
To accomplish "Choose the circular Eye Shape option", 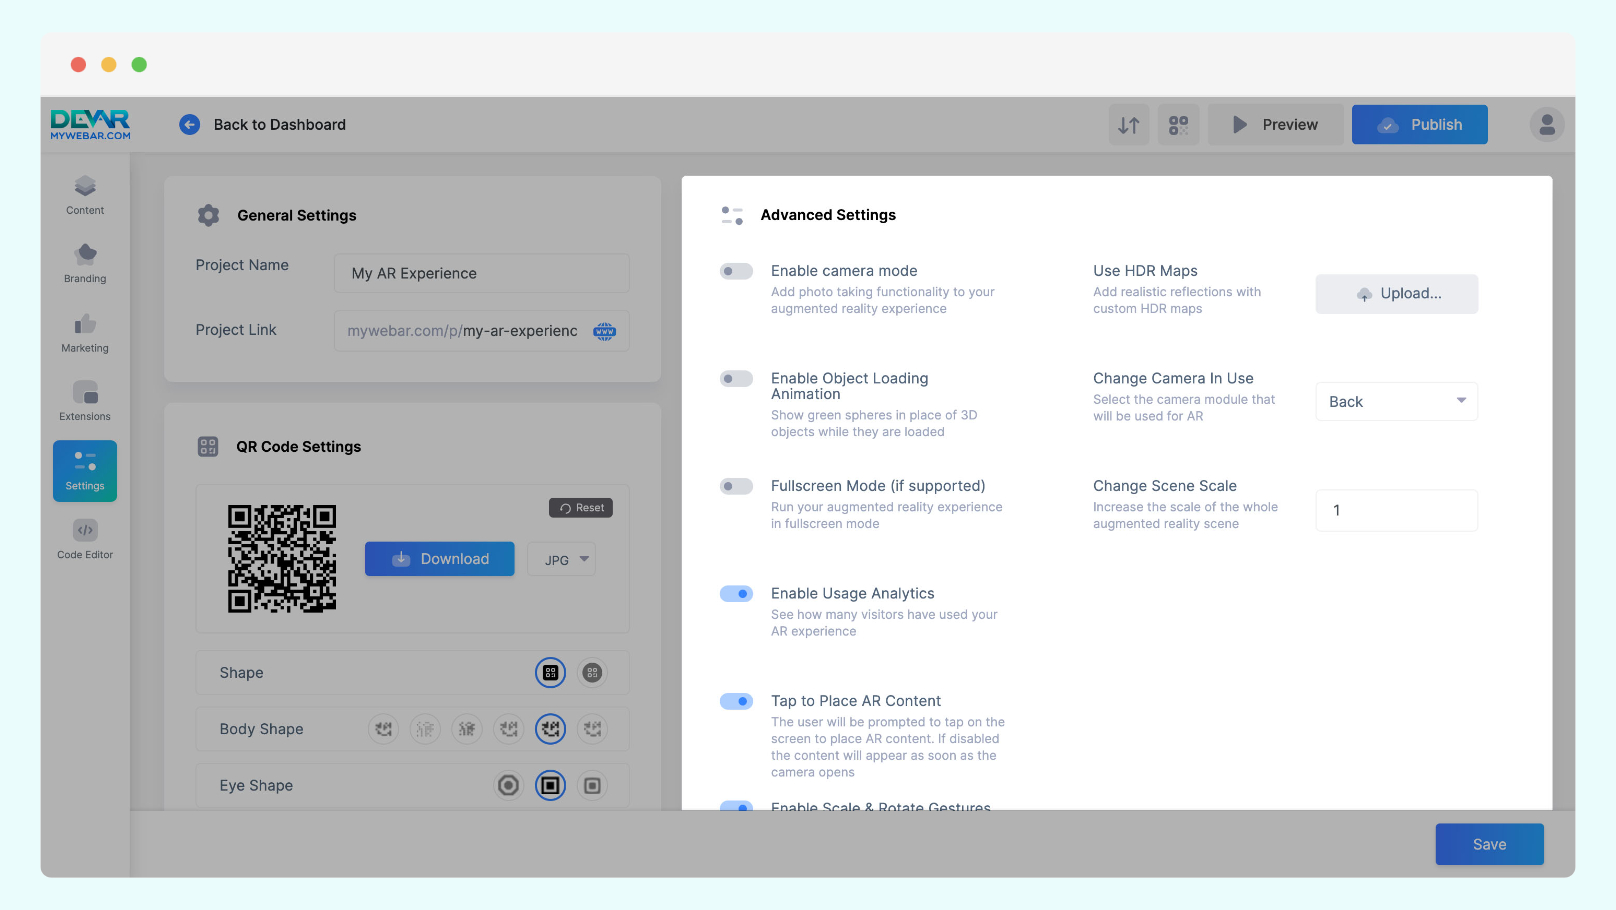I will 509,786.
